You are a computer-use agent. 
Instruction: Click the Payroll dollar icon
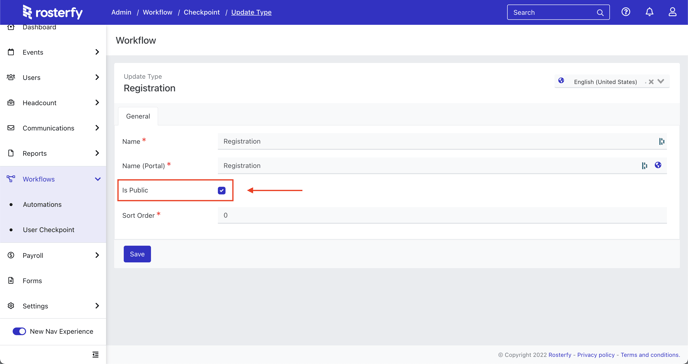click(11, 255)
